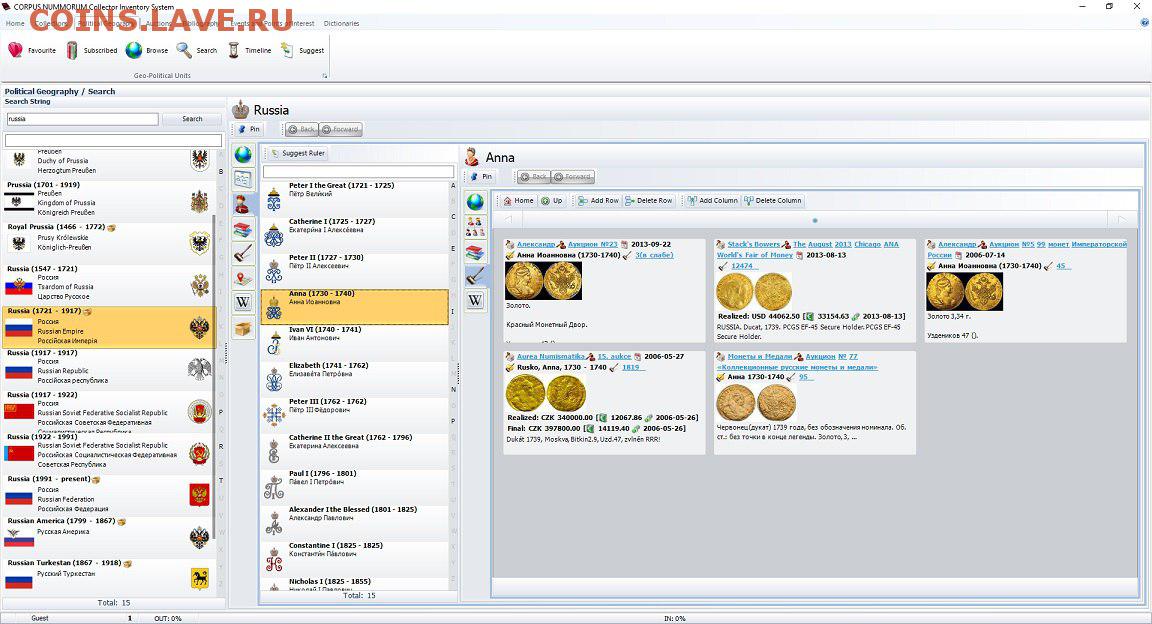Open the Aurea Numismatika link
This screenshot has height=624, width=1152.
coord(551,356)
